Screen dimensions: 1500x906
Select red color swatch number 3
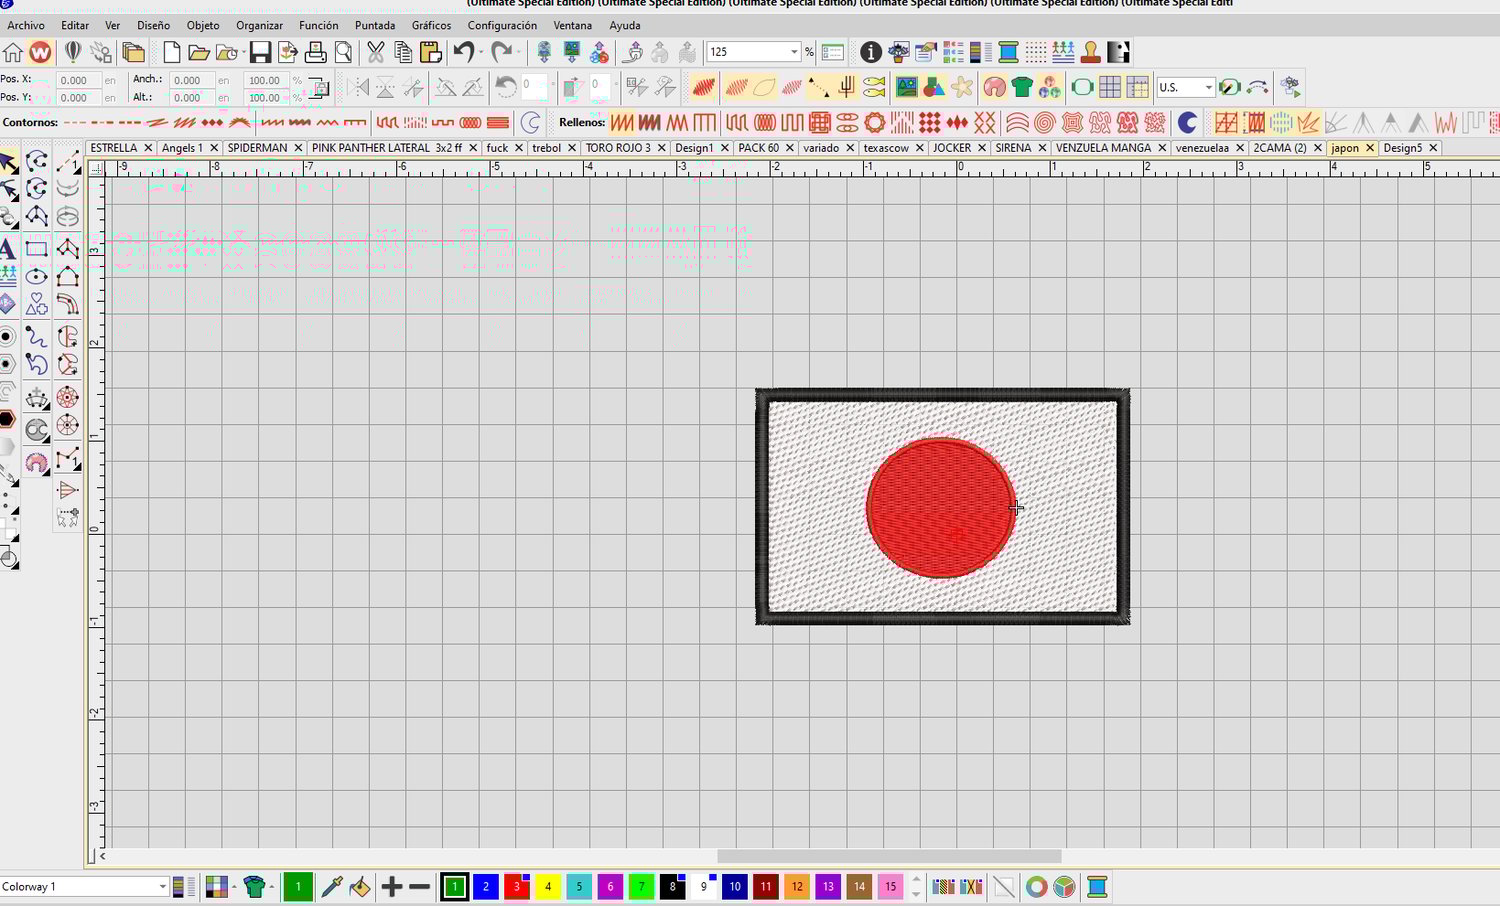[516, 886]
